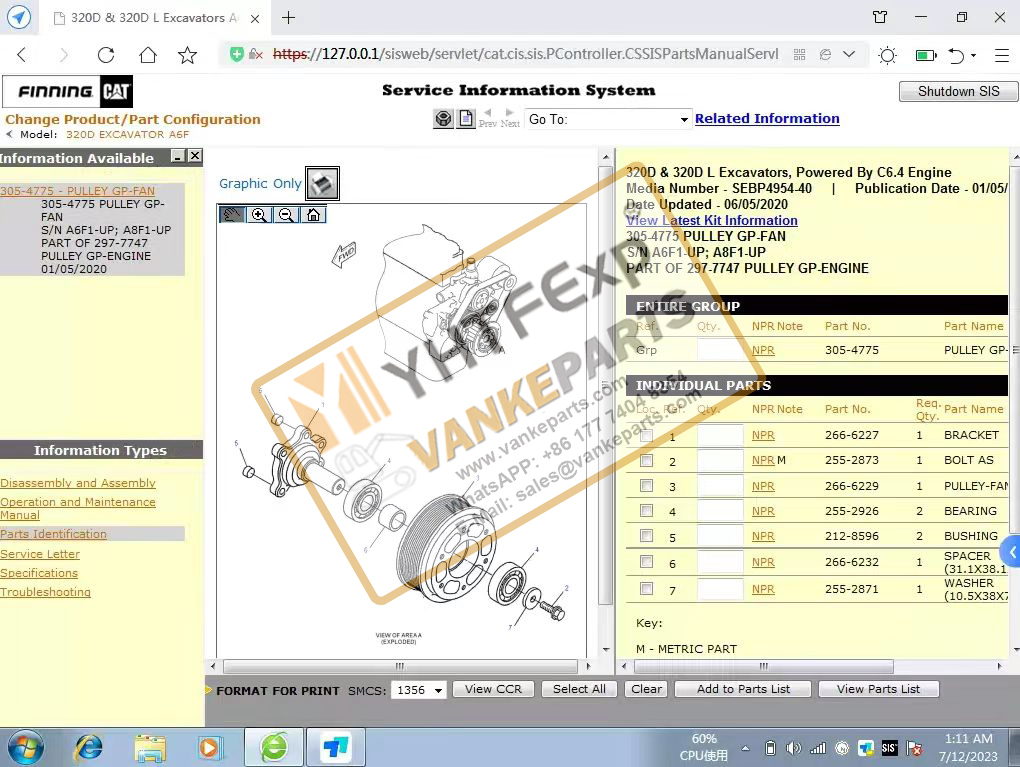Reload the browser page
Viewport: 1020px width, 767px height.
click(x=105, y=55)
